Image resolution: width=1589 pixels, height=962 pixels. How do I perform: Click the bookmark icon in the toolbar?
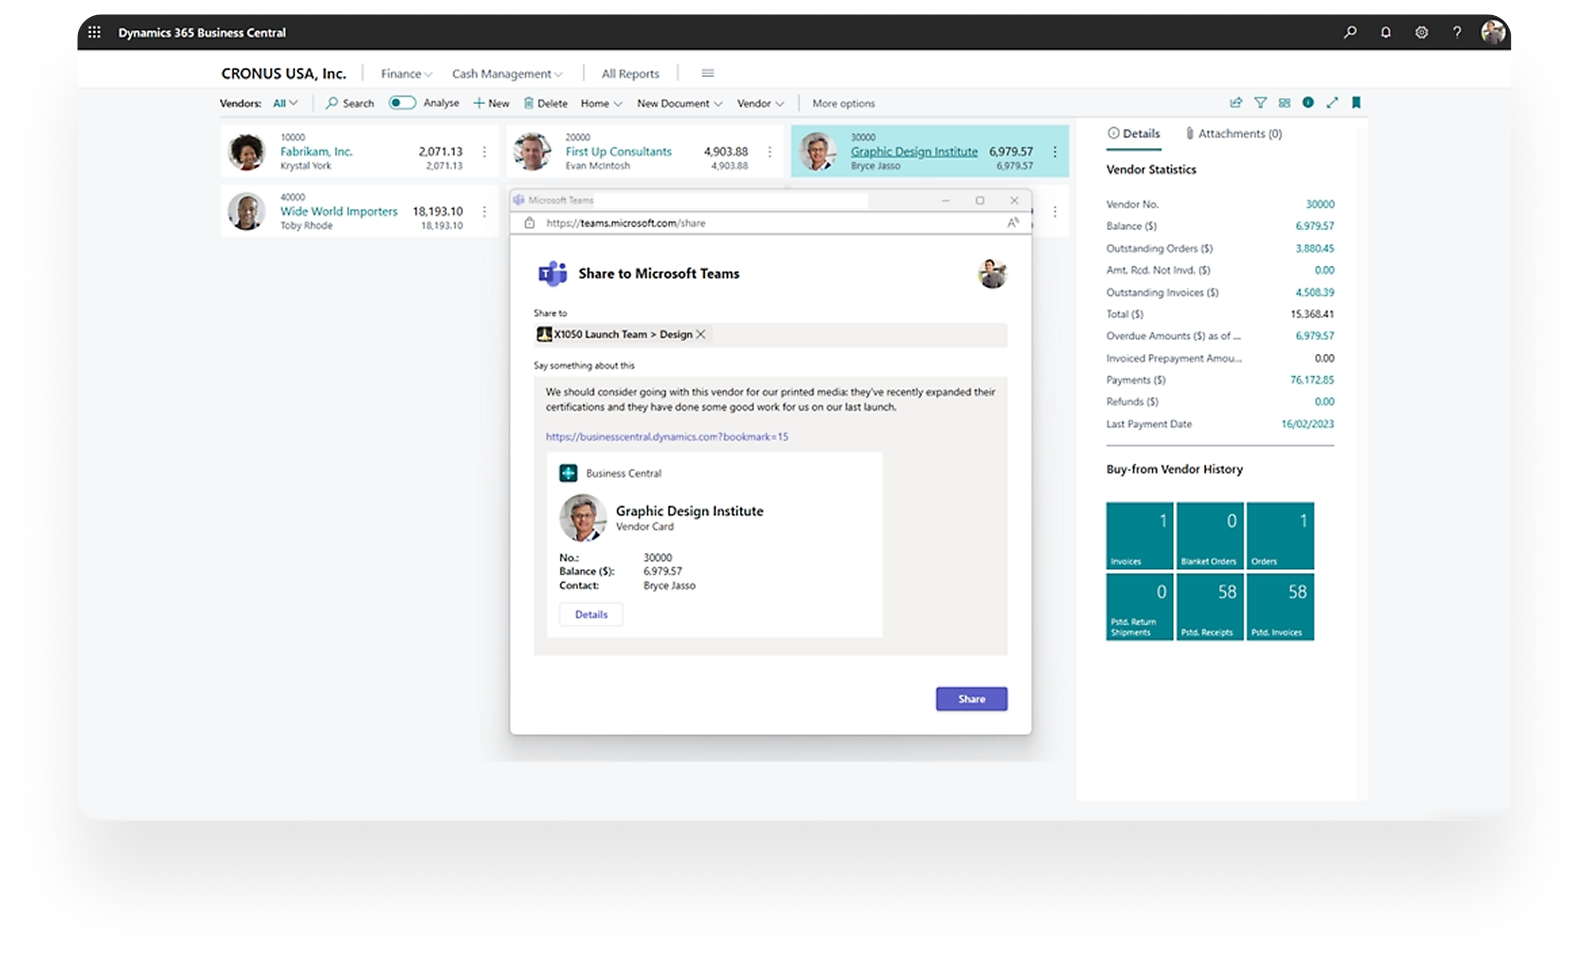[1356, 103]
